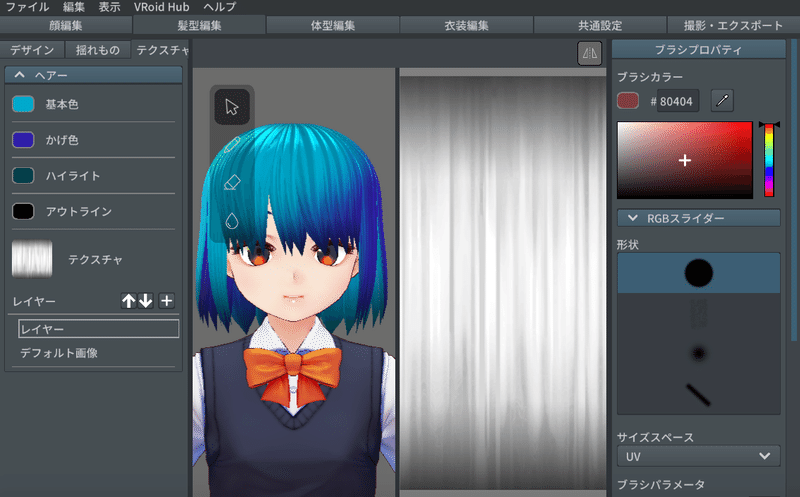Expand the RGBスライダー section

point(698,218)
